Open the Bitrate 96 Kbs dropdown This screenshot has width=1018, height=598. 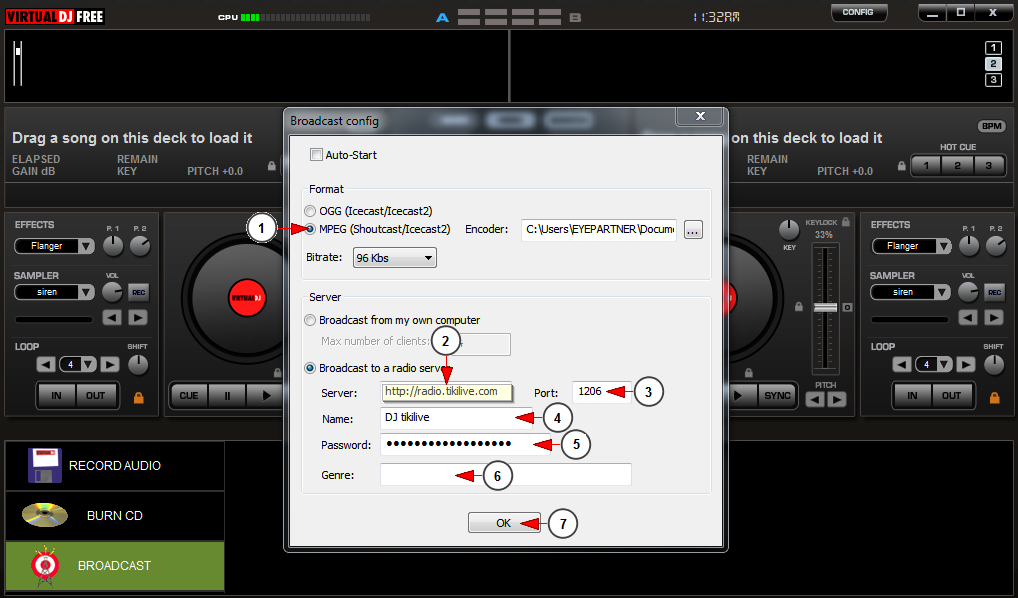pyautogui.click(x=395, y=258)
